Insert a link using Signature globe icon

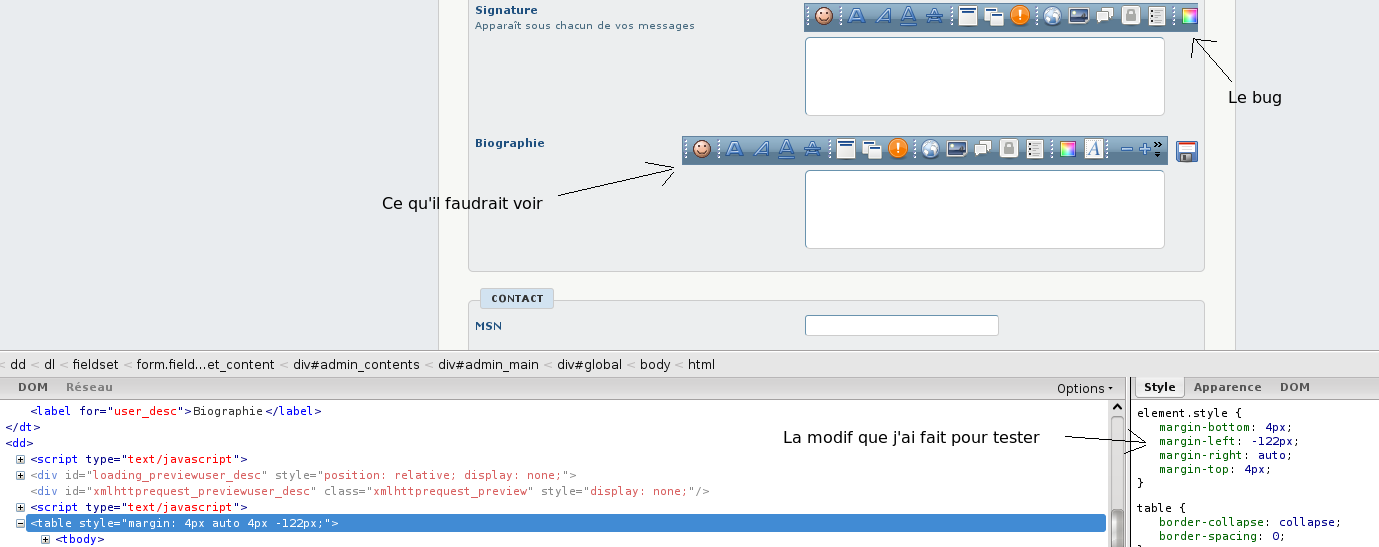1052,16
